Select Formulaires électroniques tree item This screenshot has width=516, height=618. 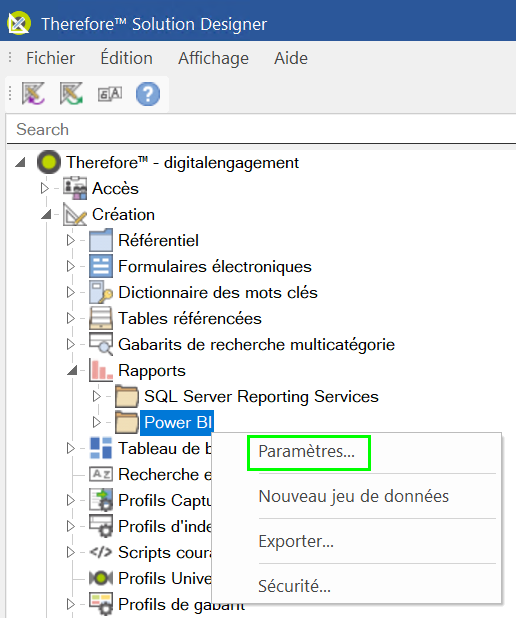[x=215, y=266]
